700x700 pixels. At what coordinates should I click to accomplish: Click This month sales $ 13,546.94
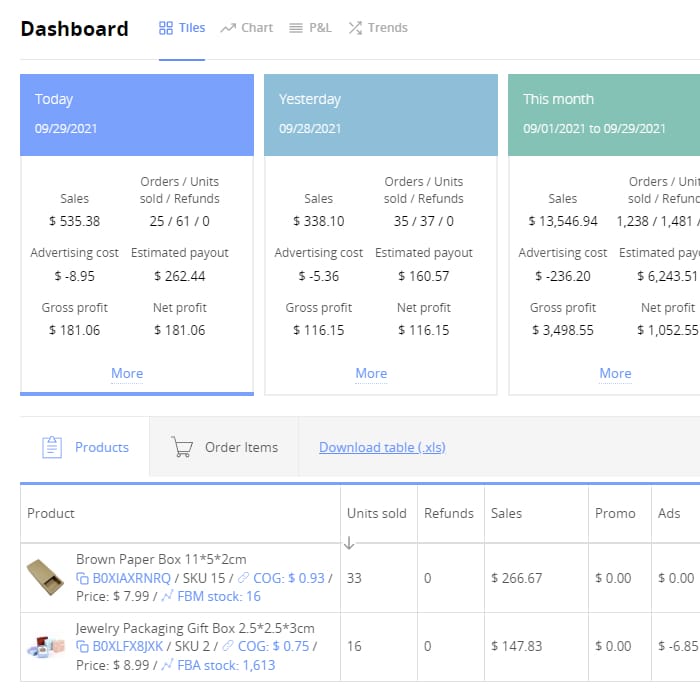(563, 221)
